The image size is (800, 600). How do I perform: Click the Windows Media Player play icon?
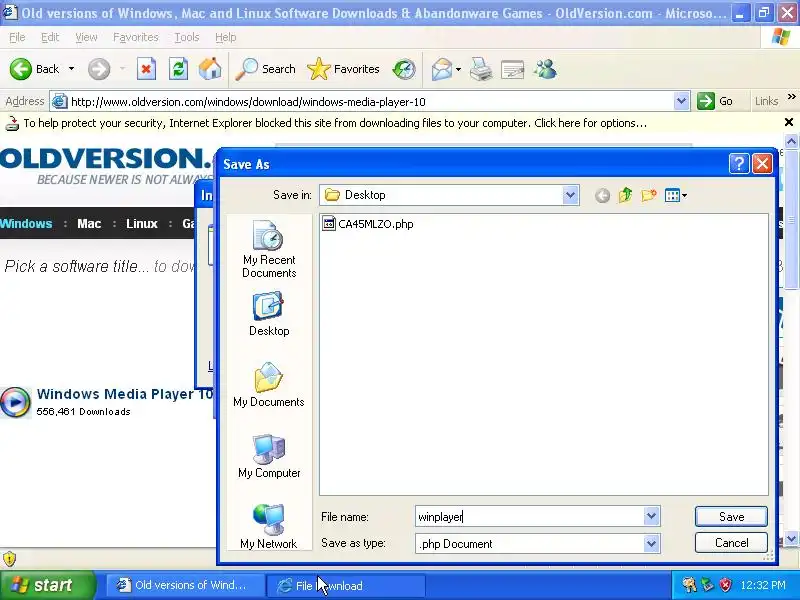(15, 402)
